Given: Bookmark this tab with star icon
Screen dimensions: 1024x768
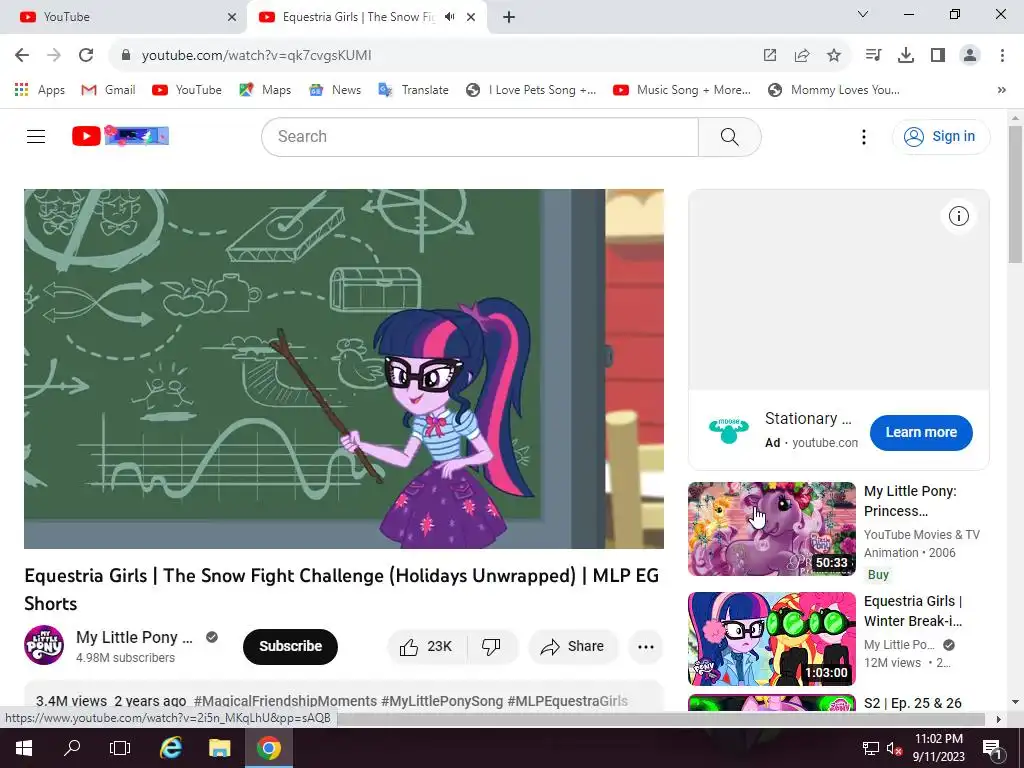Looking at the screenshot, I should click(834, 56).
